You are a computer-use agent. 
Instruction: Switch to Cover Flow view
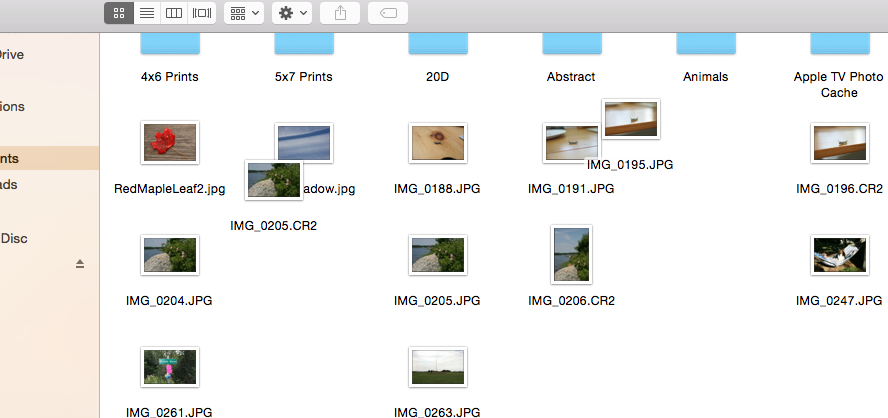coord(202,13)
